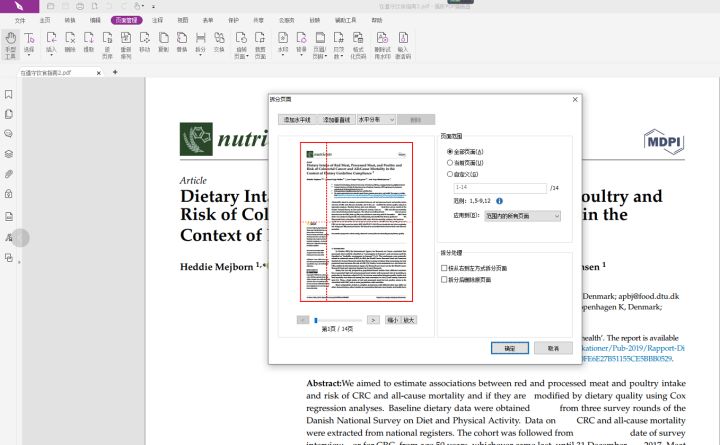Screen dimensions: 720x445
Task: Click the Watermark (水印) toolbar icon
Action: [283, 43]
